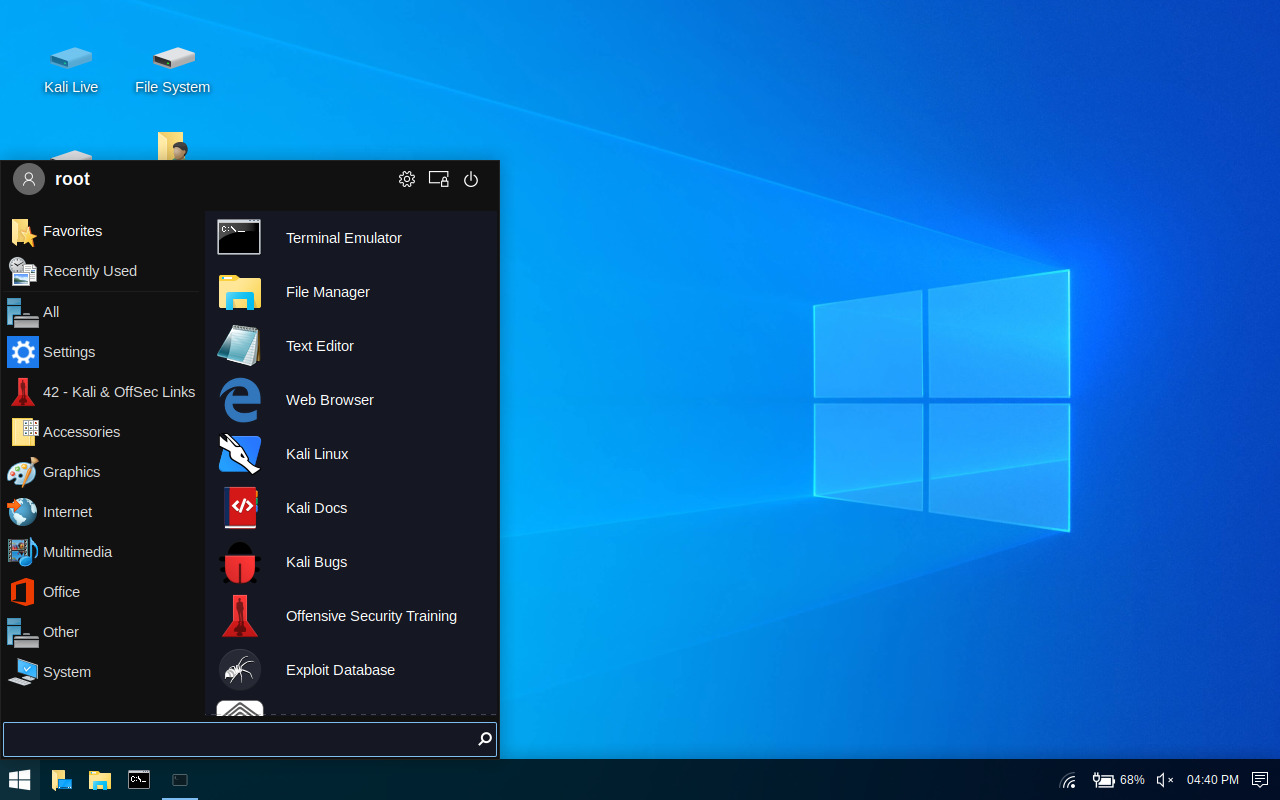Click the power button in the menu
The height and width of the screenshot is (800, 1280).
470,179
